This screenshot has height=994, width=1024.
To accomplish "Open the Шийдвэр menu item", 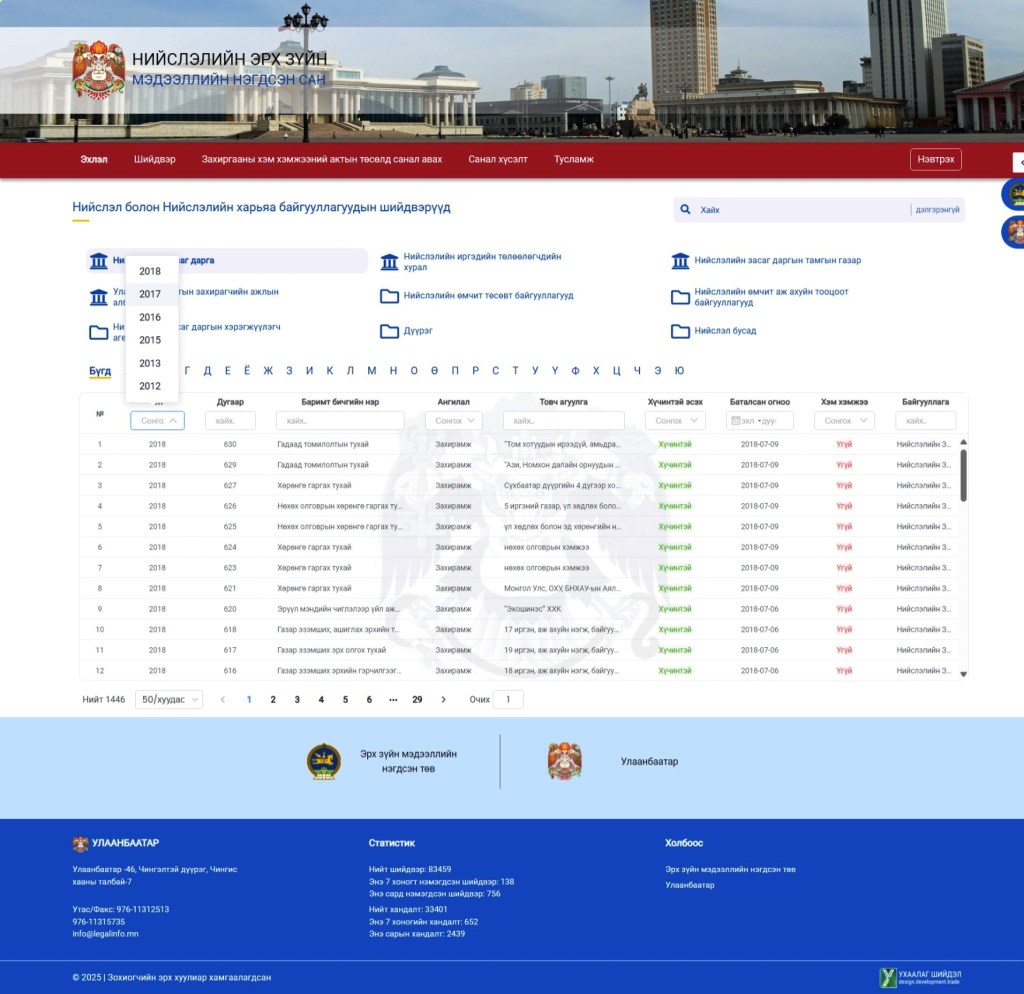I will coord(154,159).
